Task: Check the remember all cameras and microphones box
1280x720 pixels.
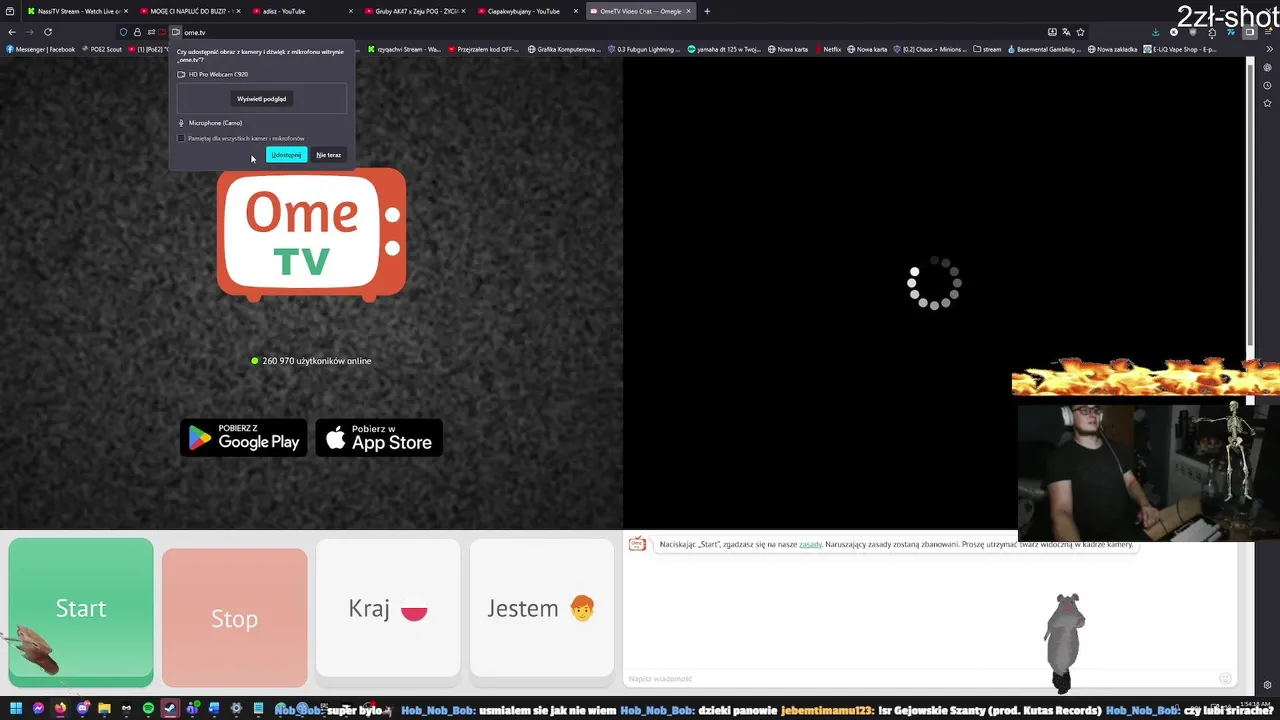Action: [x=181, y=138]
